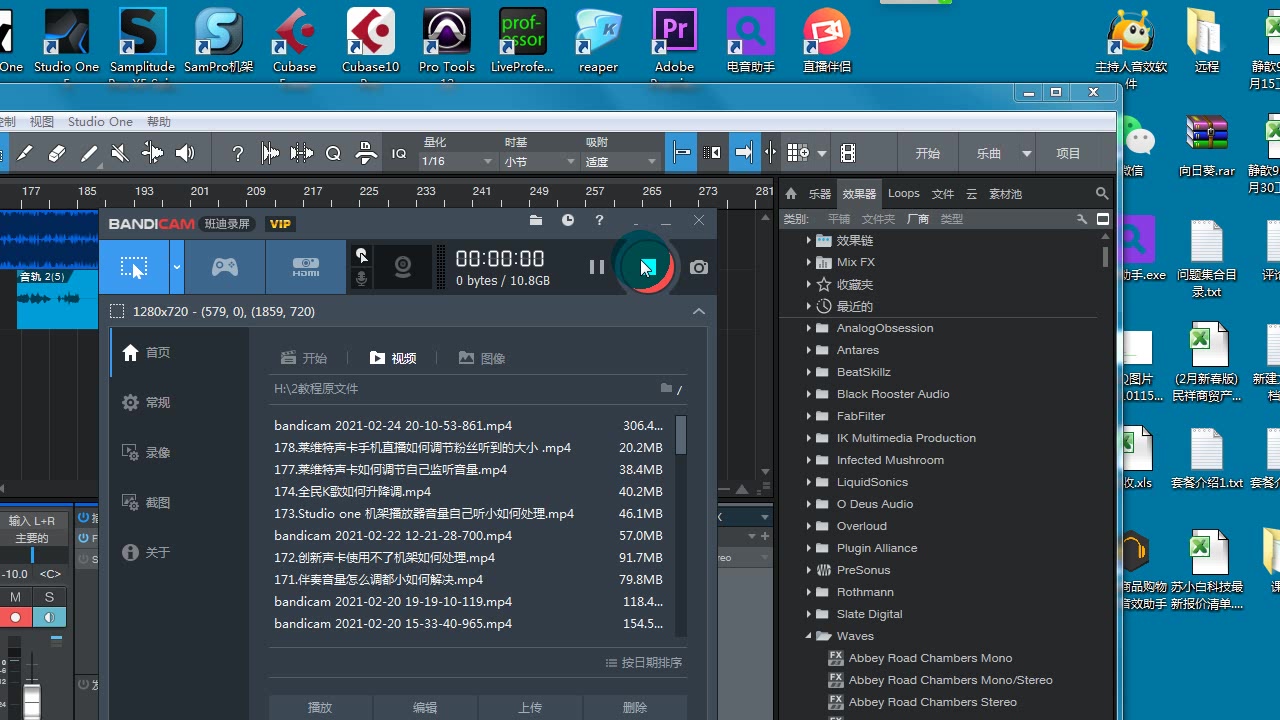Click the question mark help icon in Studio One toolbar
The image size is (1280, 720).
click(237, 153)
